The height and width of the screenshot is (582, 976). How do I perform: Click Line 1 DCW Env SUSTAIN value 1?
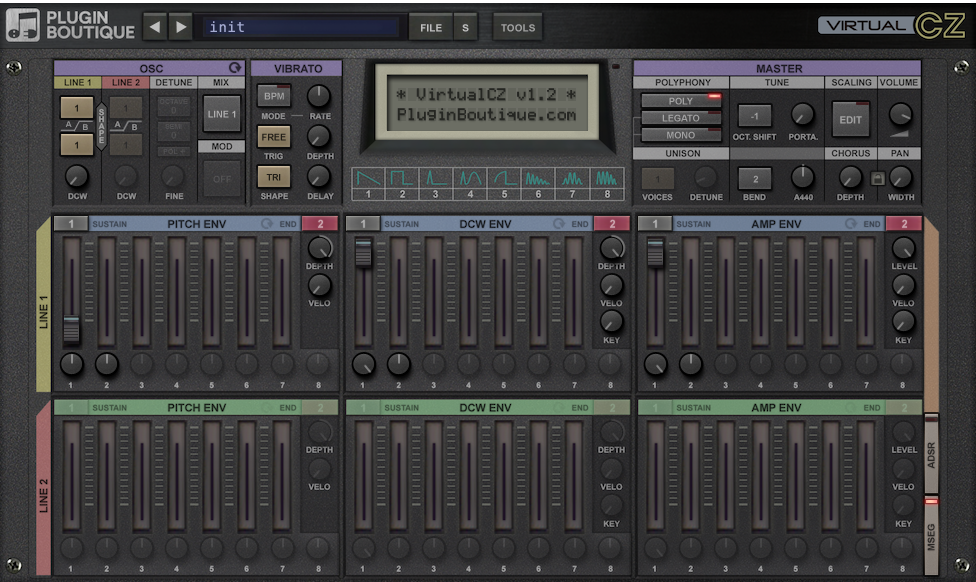363,223
